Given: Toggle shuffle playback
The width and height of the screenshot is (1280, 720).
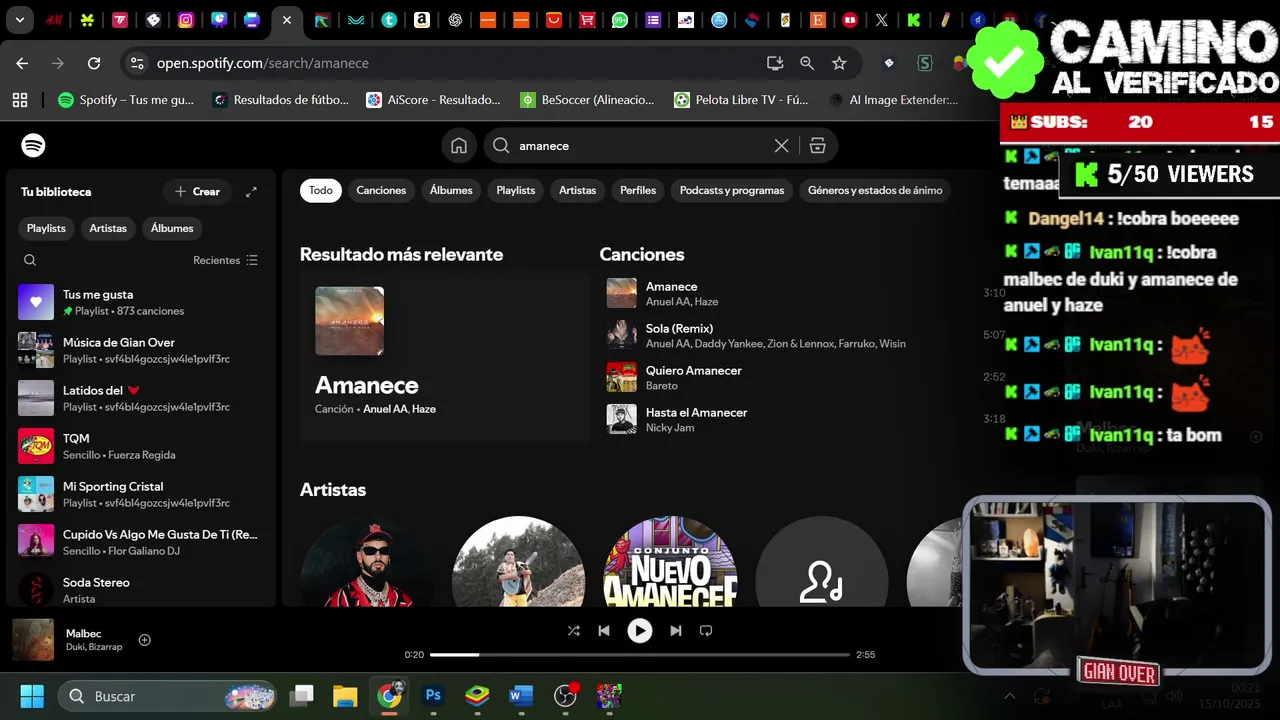Looking at the screenshot, I should click(x=573, y=631).
